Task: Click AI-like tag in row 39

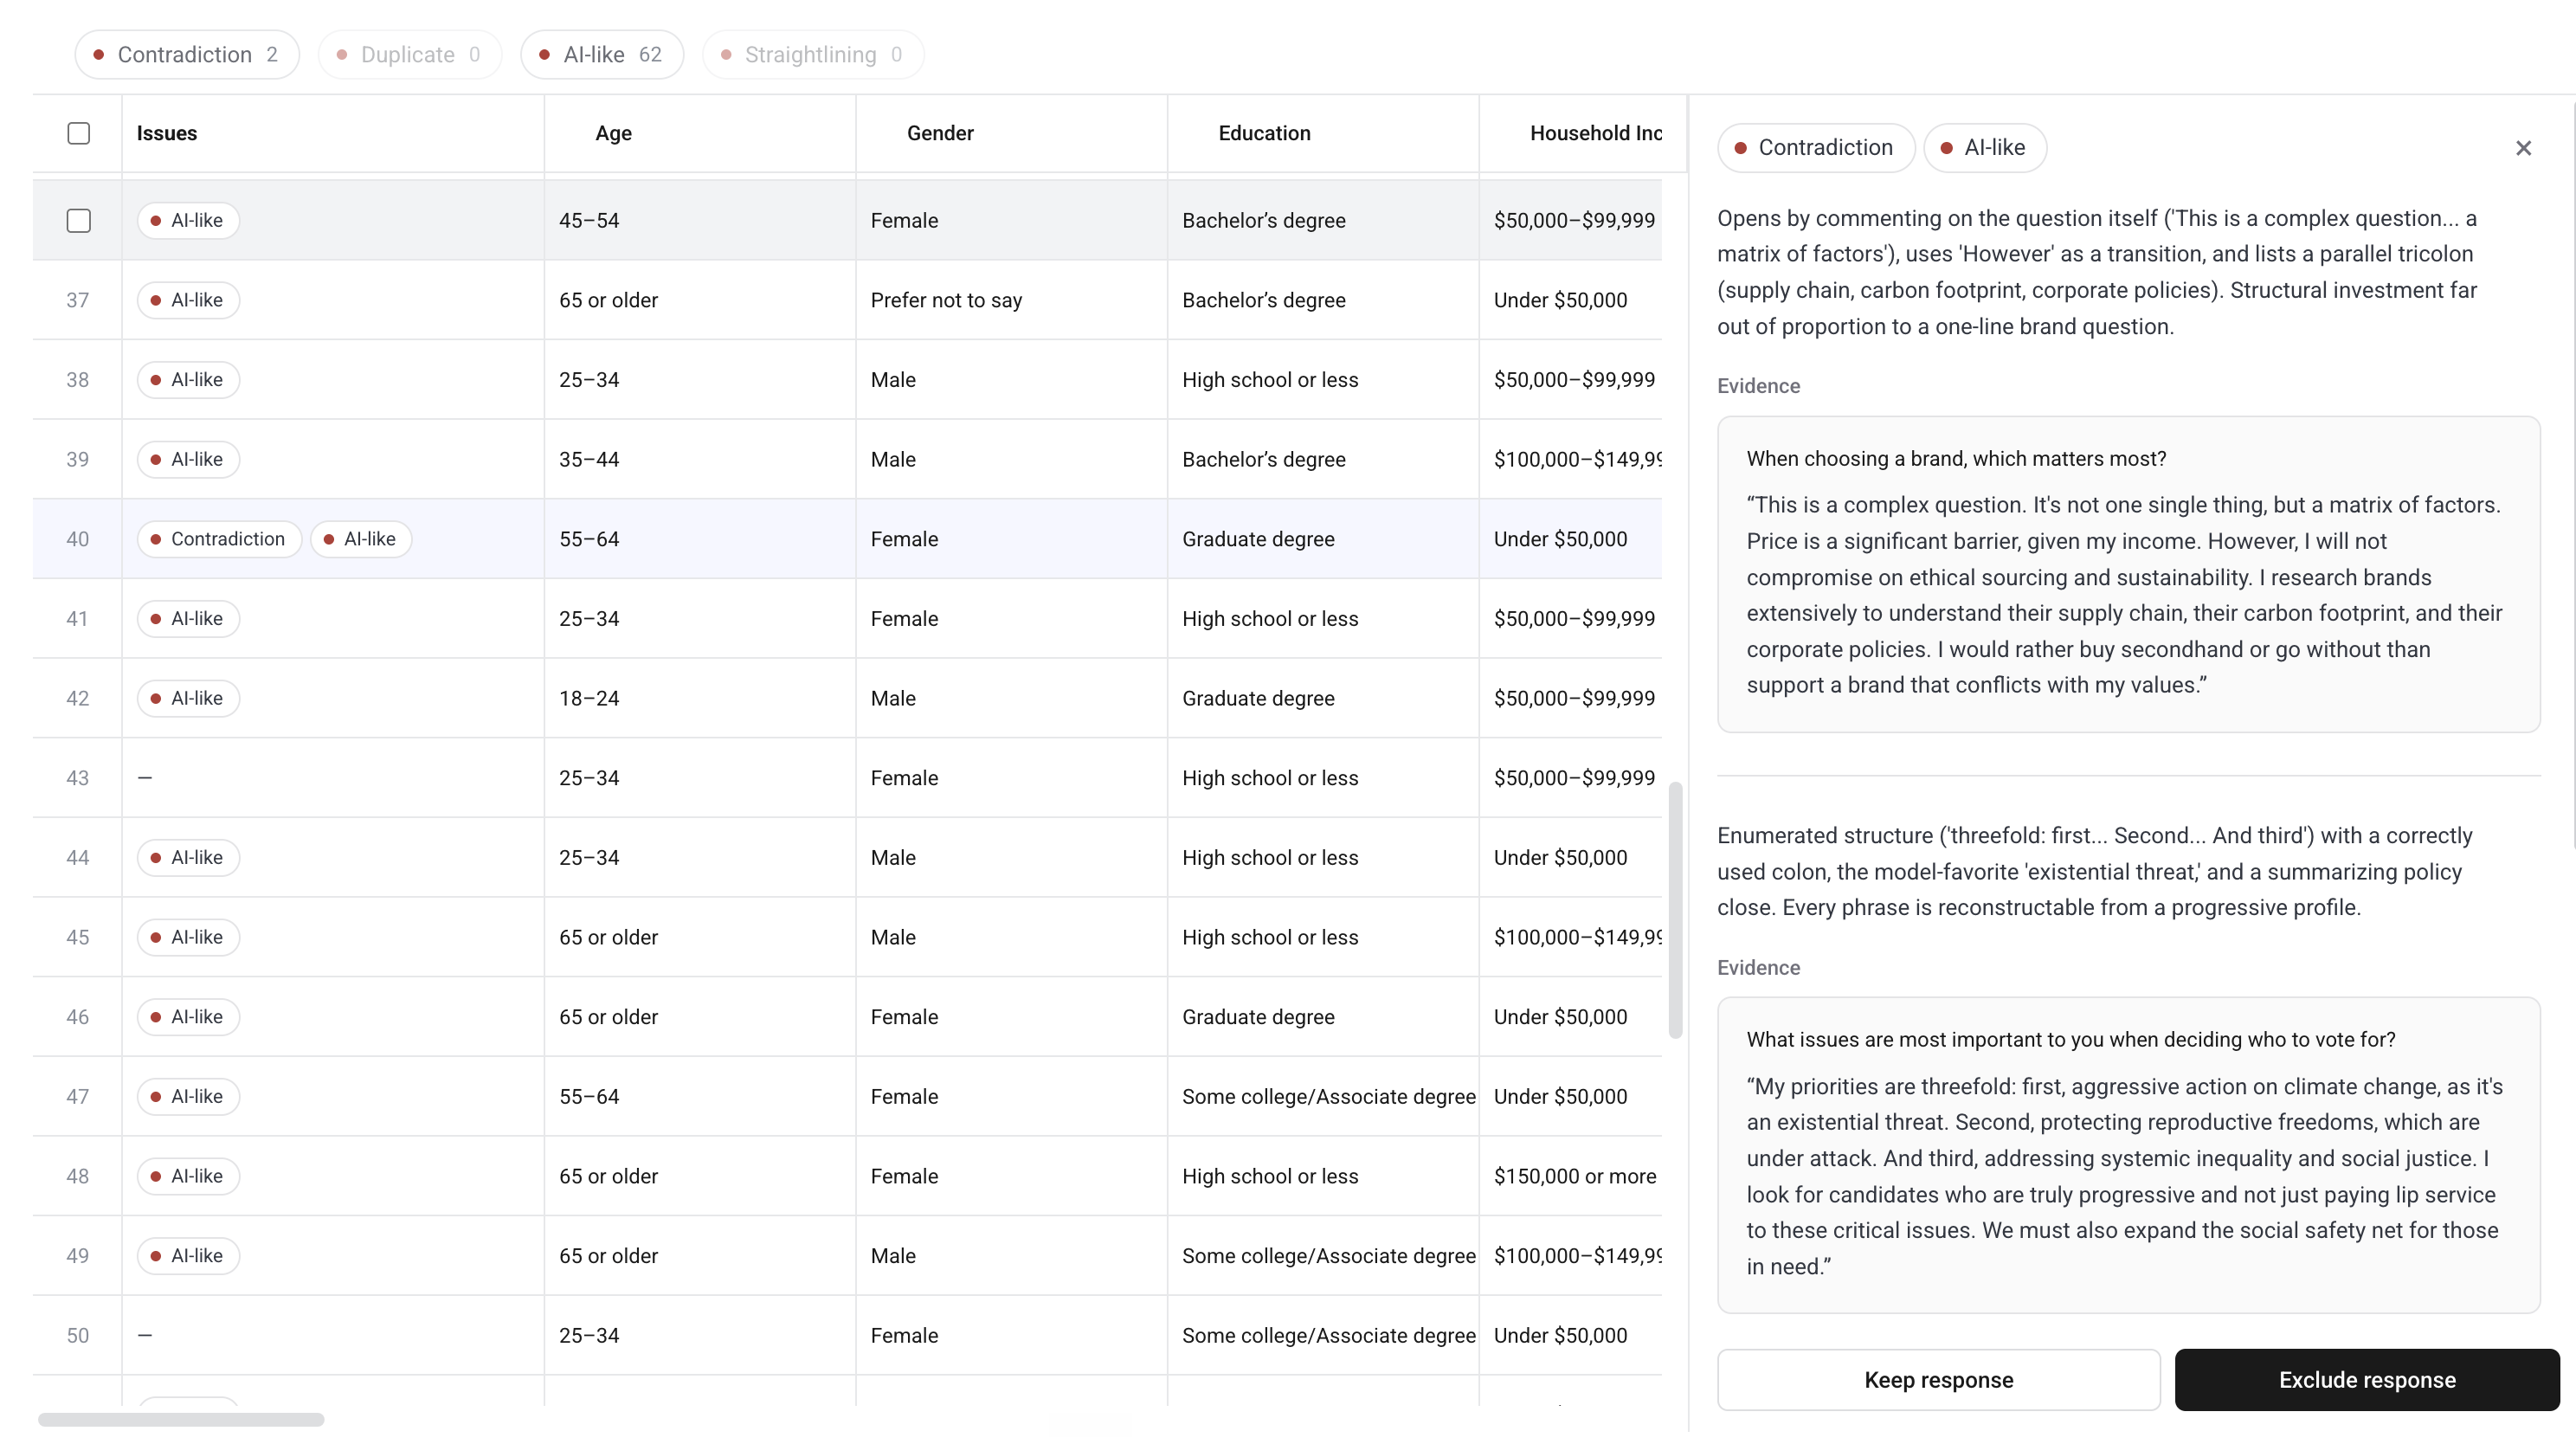Action: coord(188,459)
